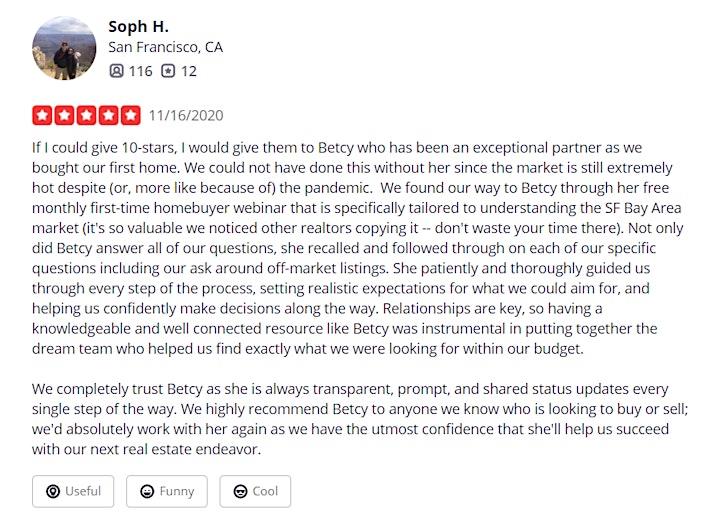Click the review date 11/16/2020

pos(186,115)
